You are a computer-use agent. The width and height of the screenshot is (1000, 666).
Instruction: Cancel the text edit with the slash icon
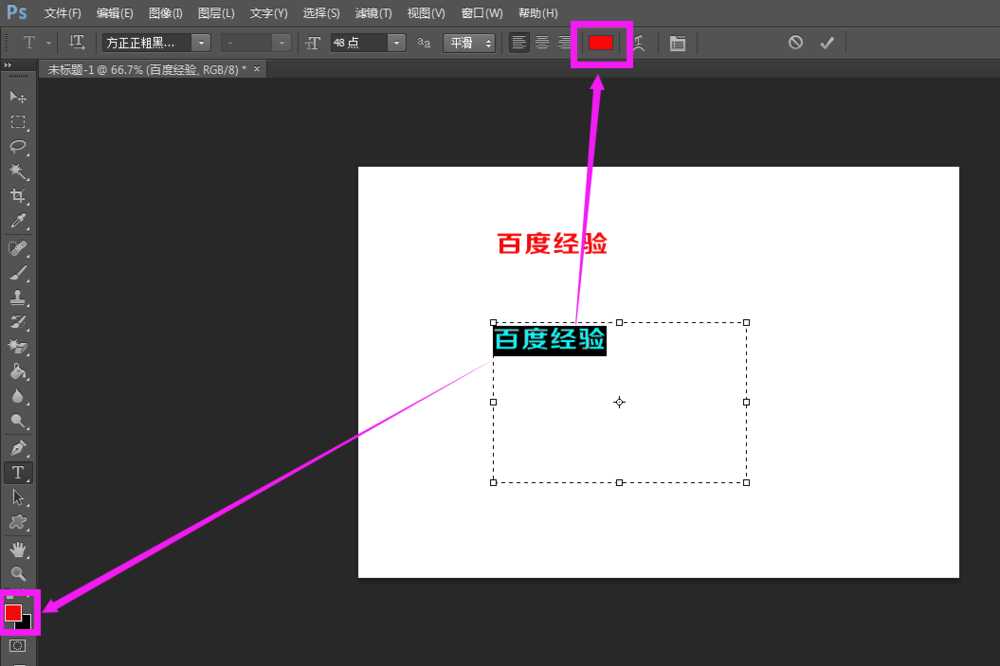point(795,42)
